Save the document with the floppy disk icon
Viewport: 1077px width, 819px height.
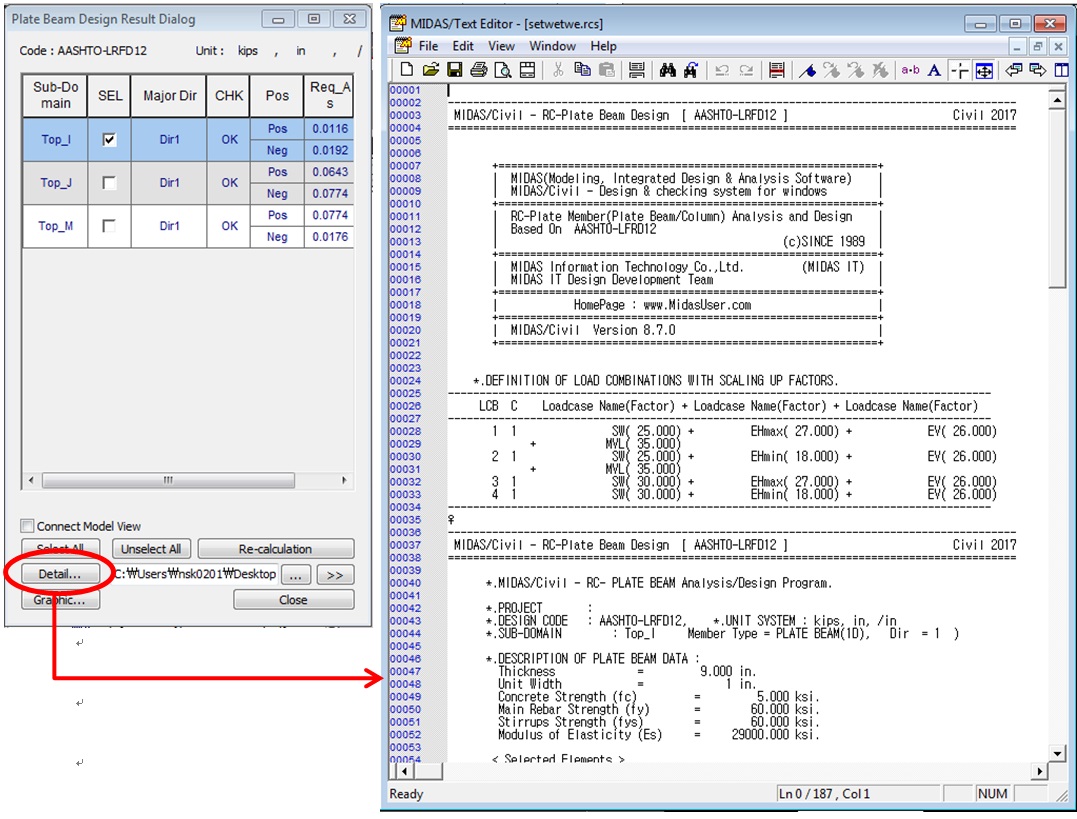pos(455,70)
